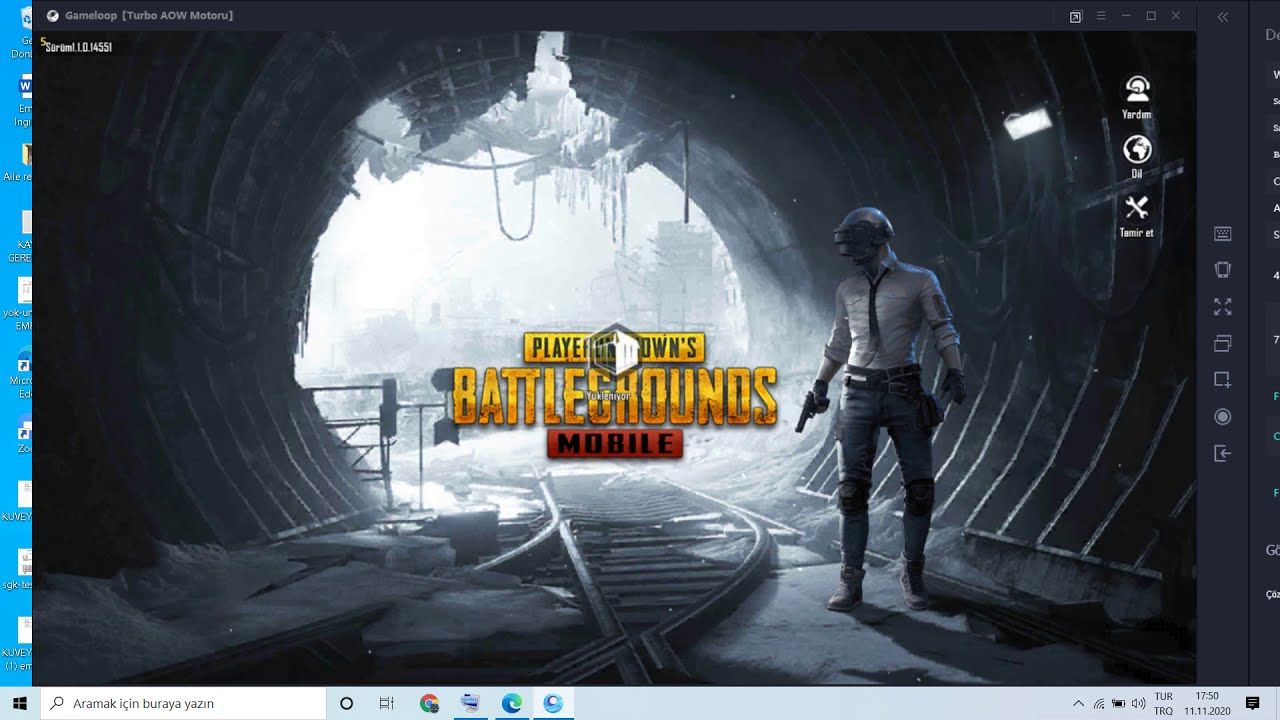Open Task View on the taskbar

tap(387, 703)
